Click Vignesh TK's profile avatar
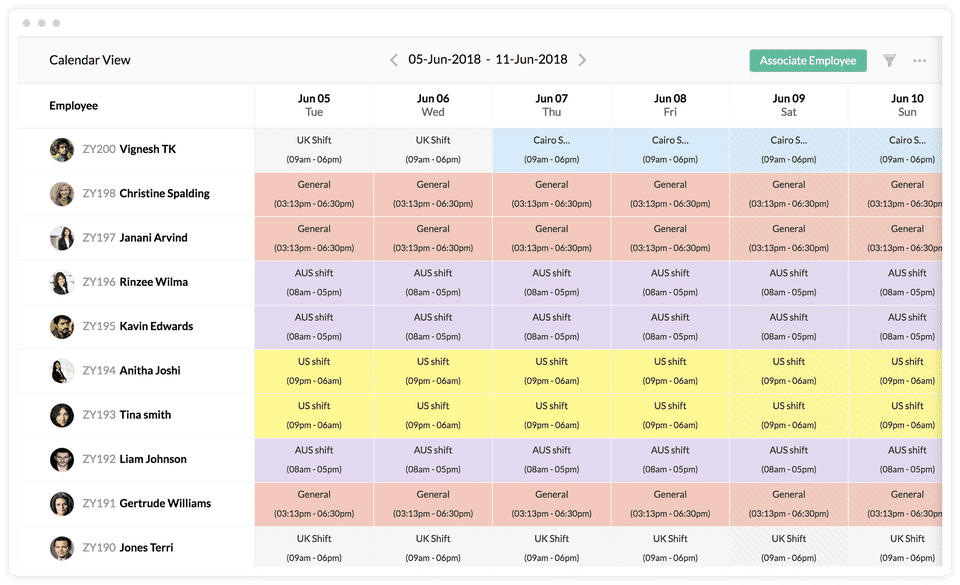Screen dimensions: 960x585 pyautogui.click(x=62, y=150)
